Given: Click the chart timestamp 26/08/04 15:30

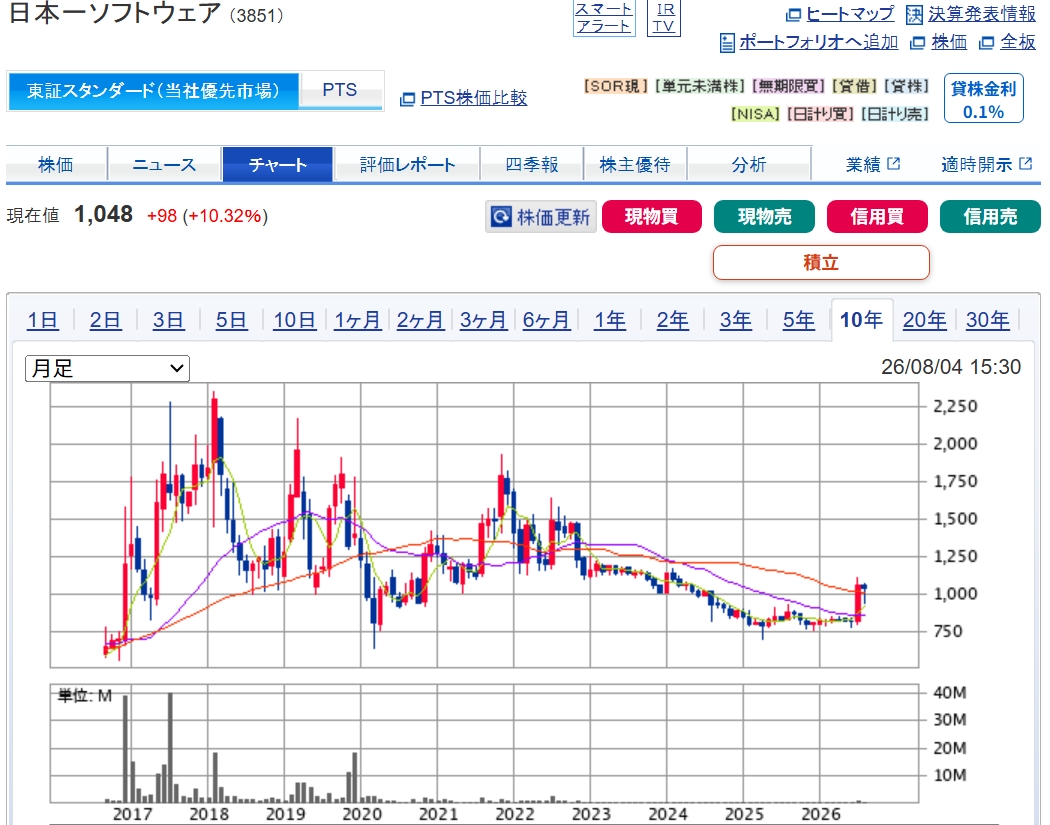Looking at the screenshot, I should (x=951, y=367).
